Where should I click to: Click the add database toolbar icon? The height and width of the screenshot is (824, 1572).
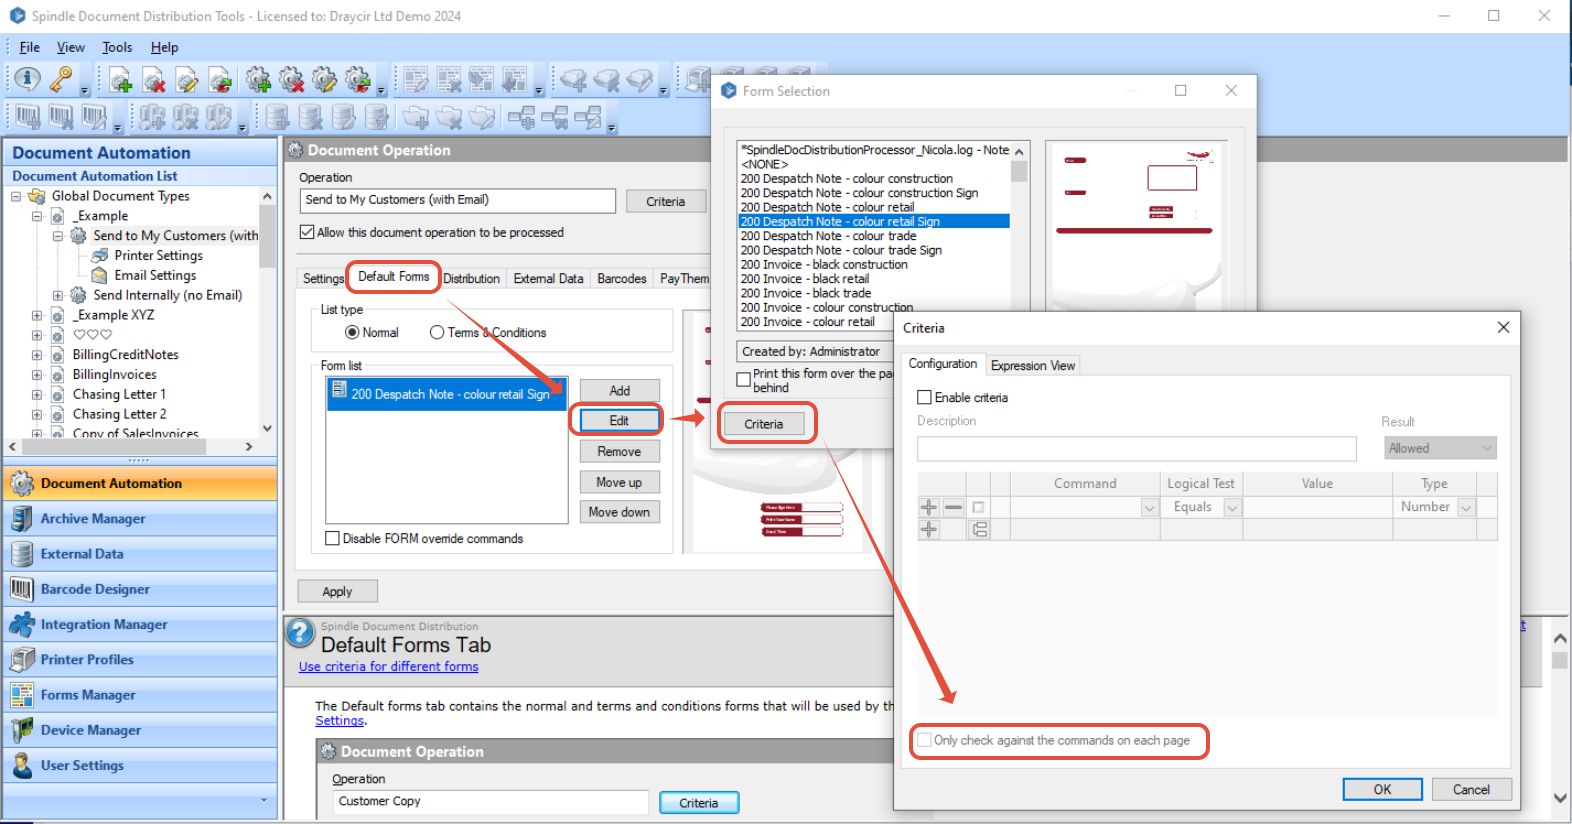pyautogui.click(x=278, y=118)
